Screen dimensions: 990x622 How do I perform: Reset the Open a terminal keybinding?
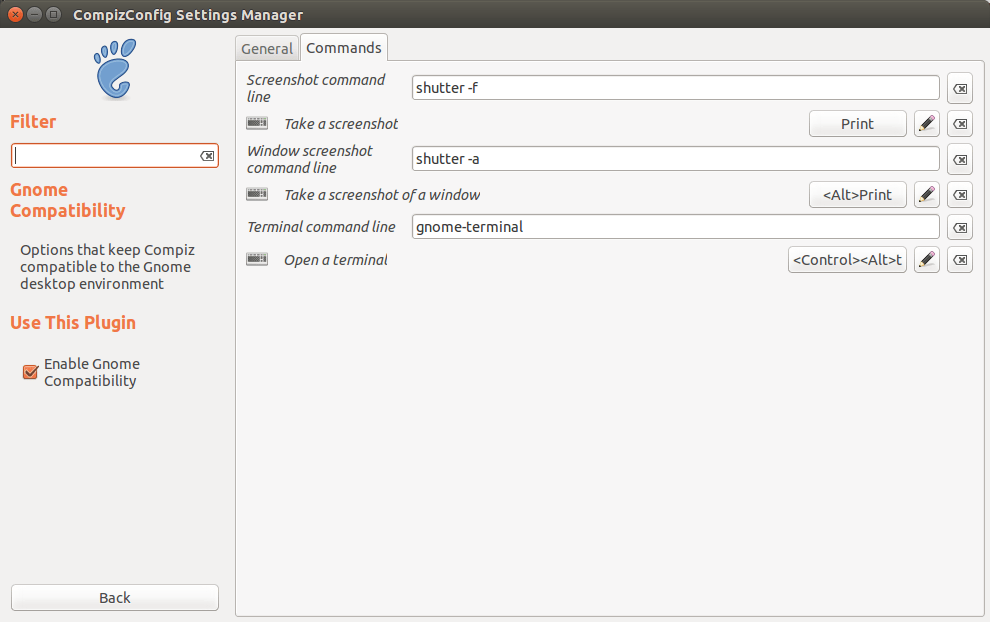coord(959,260)
